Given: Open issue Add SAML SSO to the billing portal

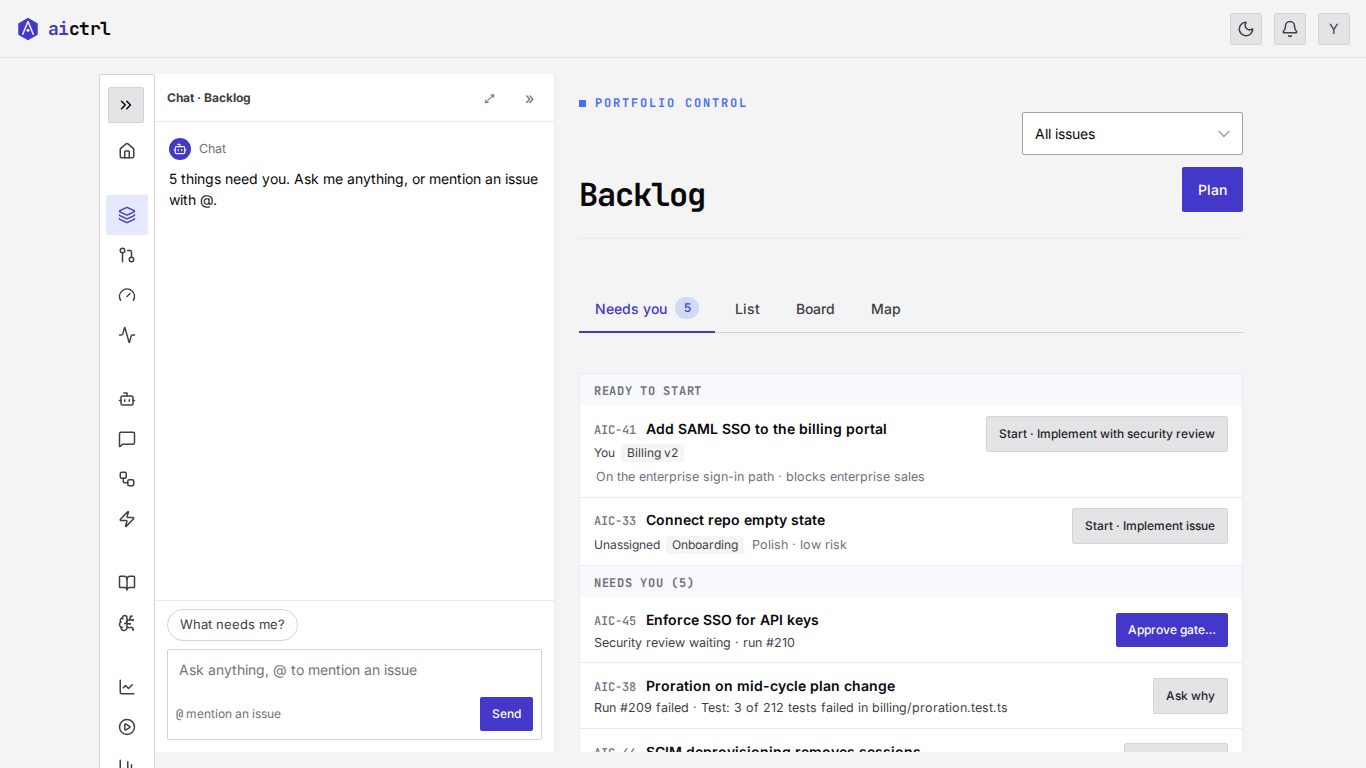Looking at the screenshot, I should coord(766,429).
